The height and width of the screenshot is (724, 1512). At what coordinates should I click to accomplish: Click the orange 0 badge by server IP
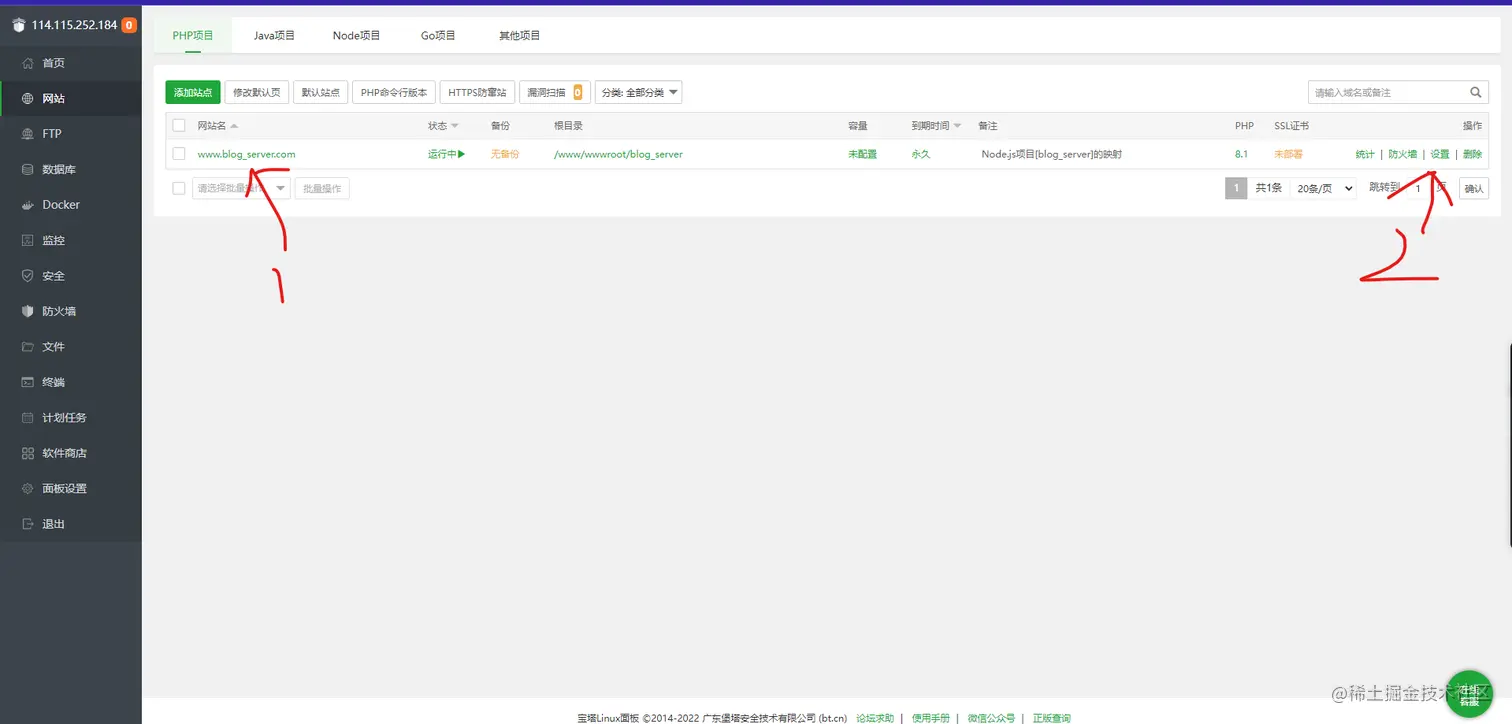[129, 25]
